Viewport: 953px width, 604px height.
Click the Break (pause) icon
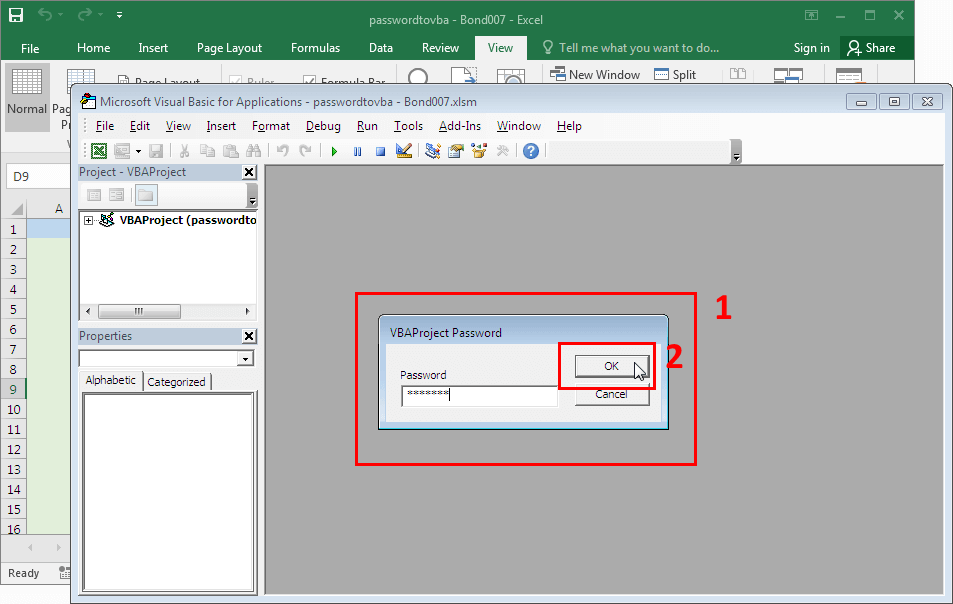point(356,150)
